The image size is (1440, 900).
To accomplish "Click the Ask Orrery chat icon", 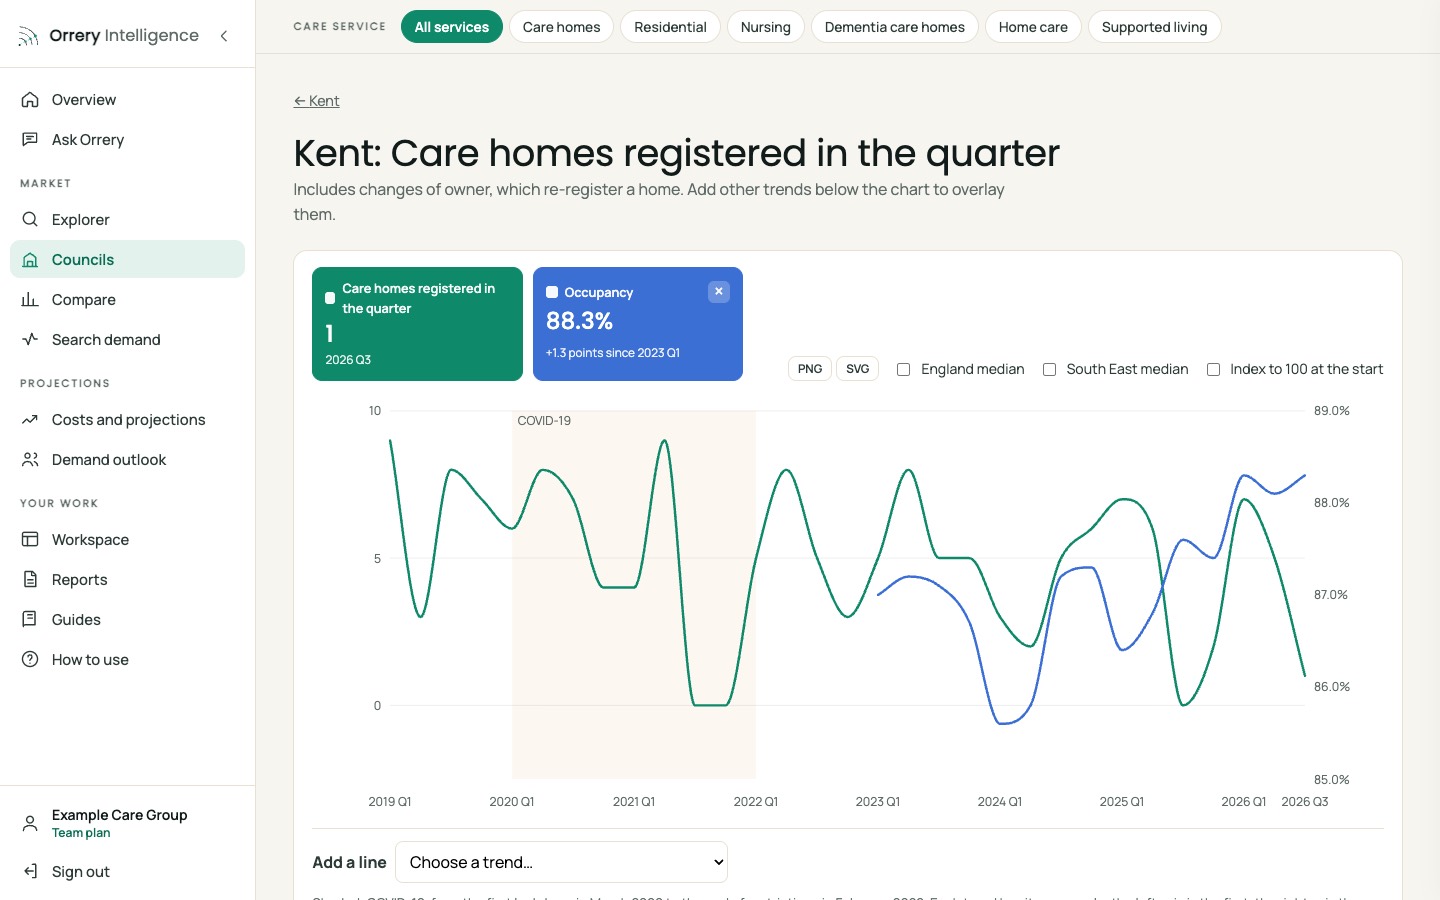I will (30, 140).
